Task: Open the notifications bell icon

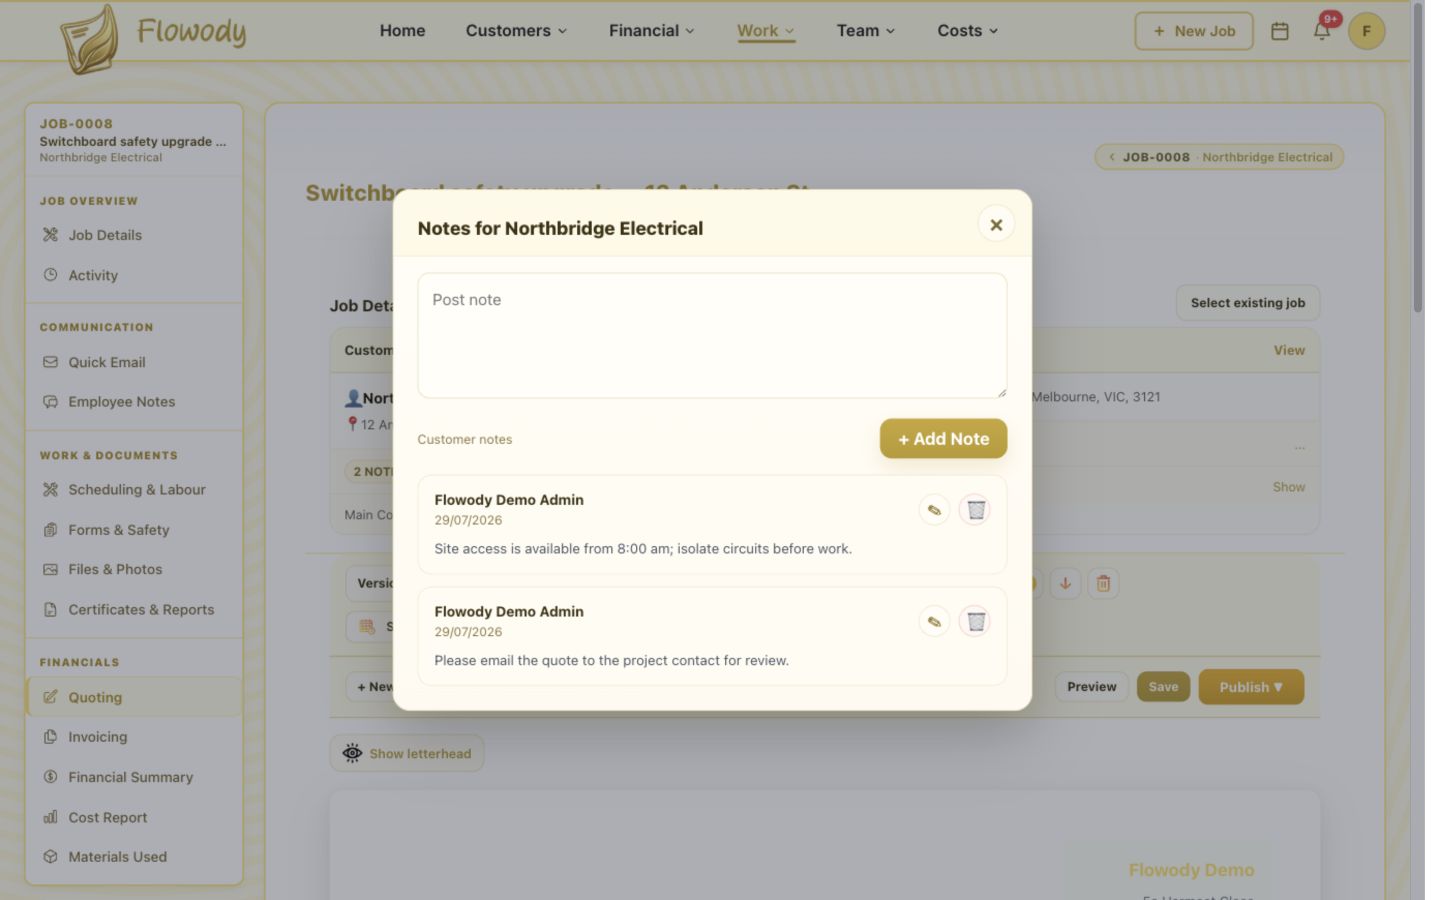Action: click(1322, 31)
